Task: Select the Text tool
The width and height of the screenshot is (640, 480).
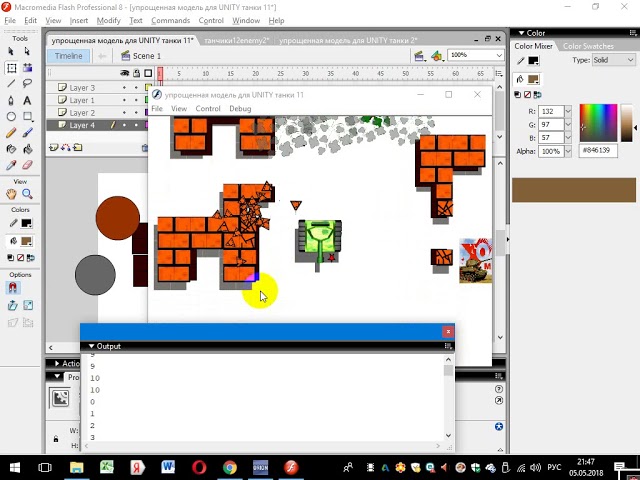Action: click(x=27, y=100)
